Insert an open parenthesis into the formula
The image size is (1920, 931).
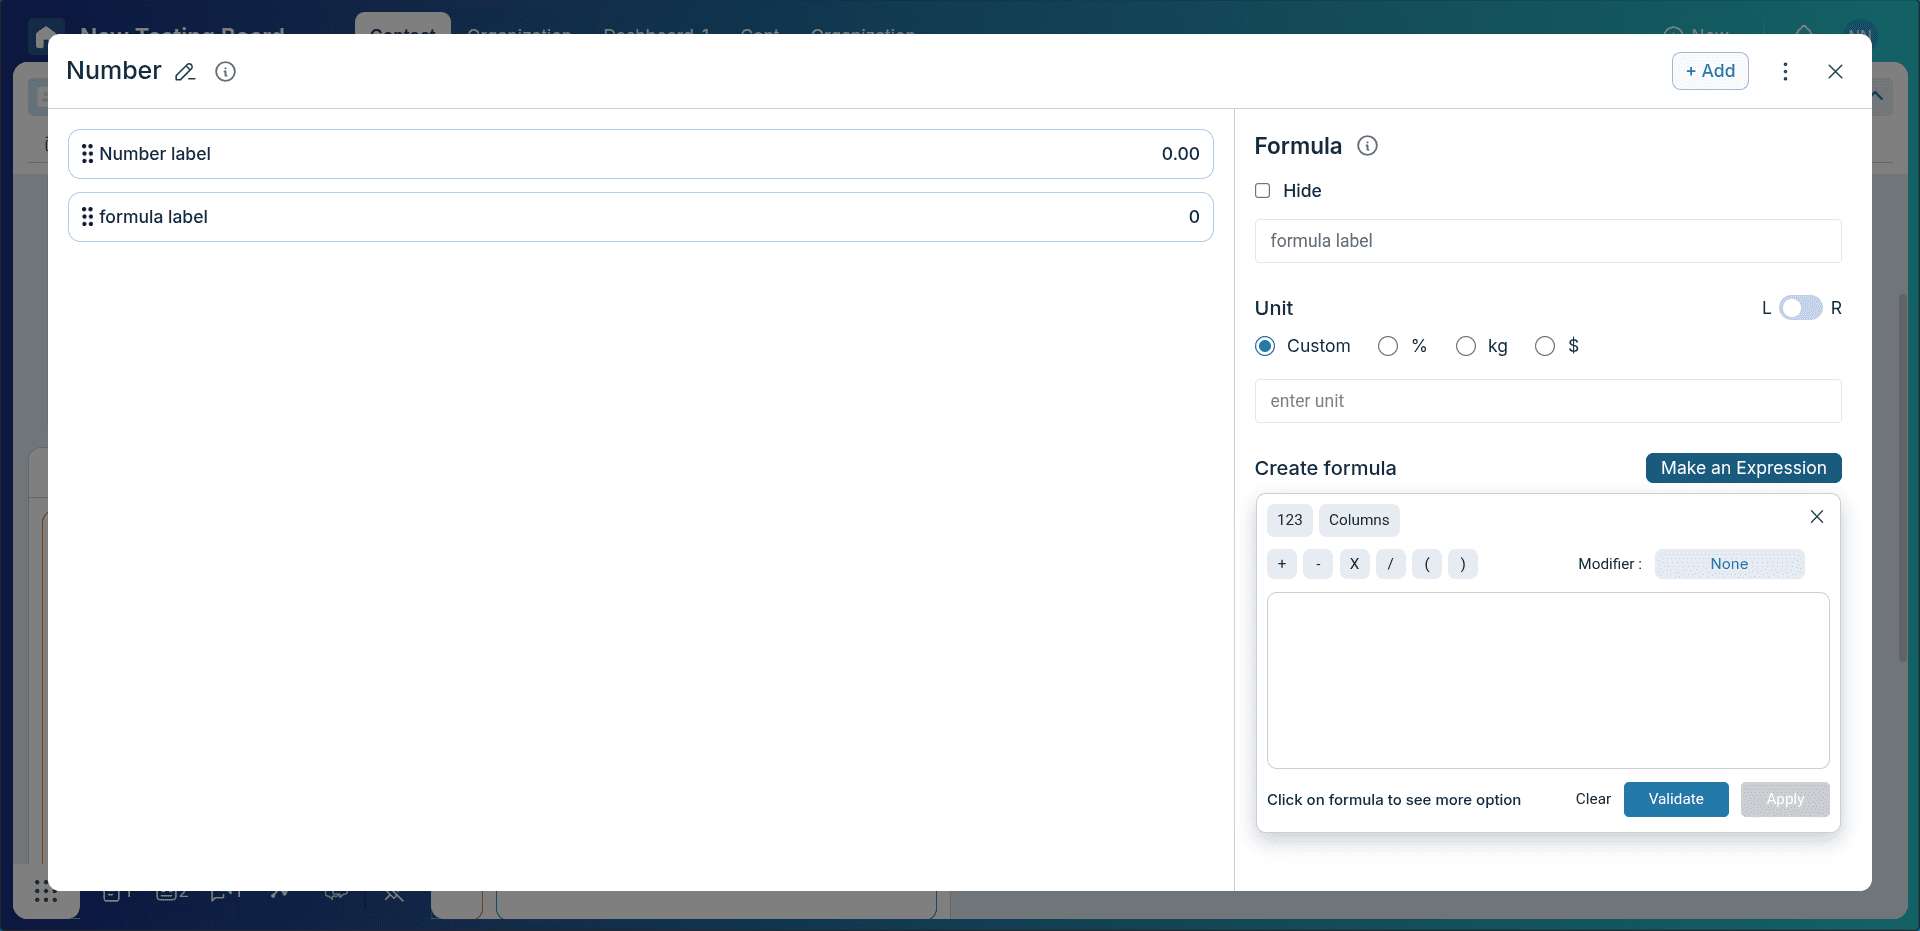click(x=1426, y=563)
